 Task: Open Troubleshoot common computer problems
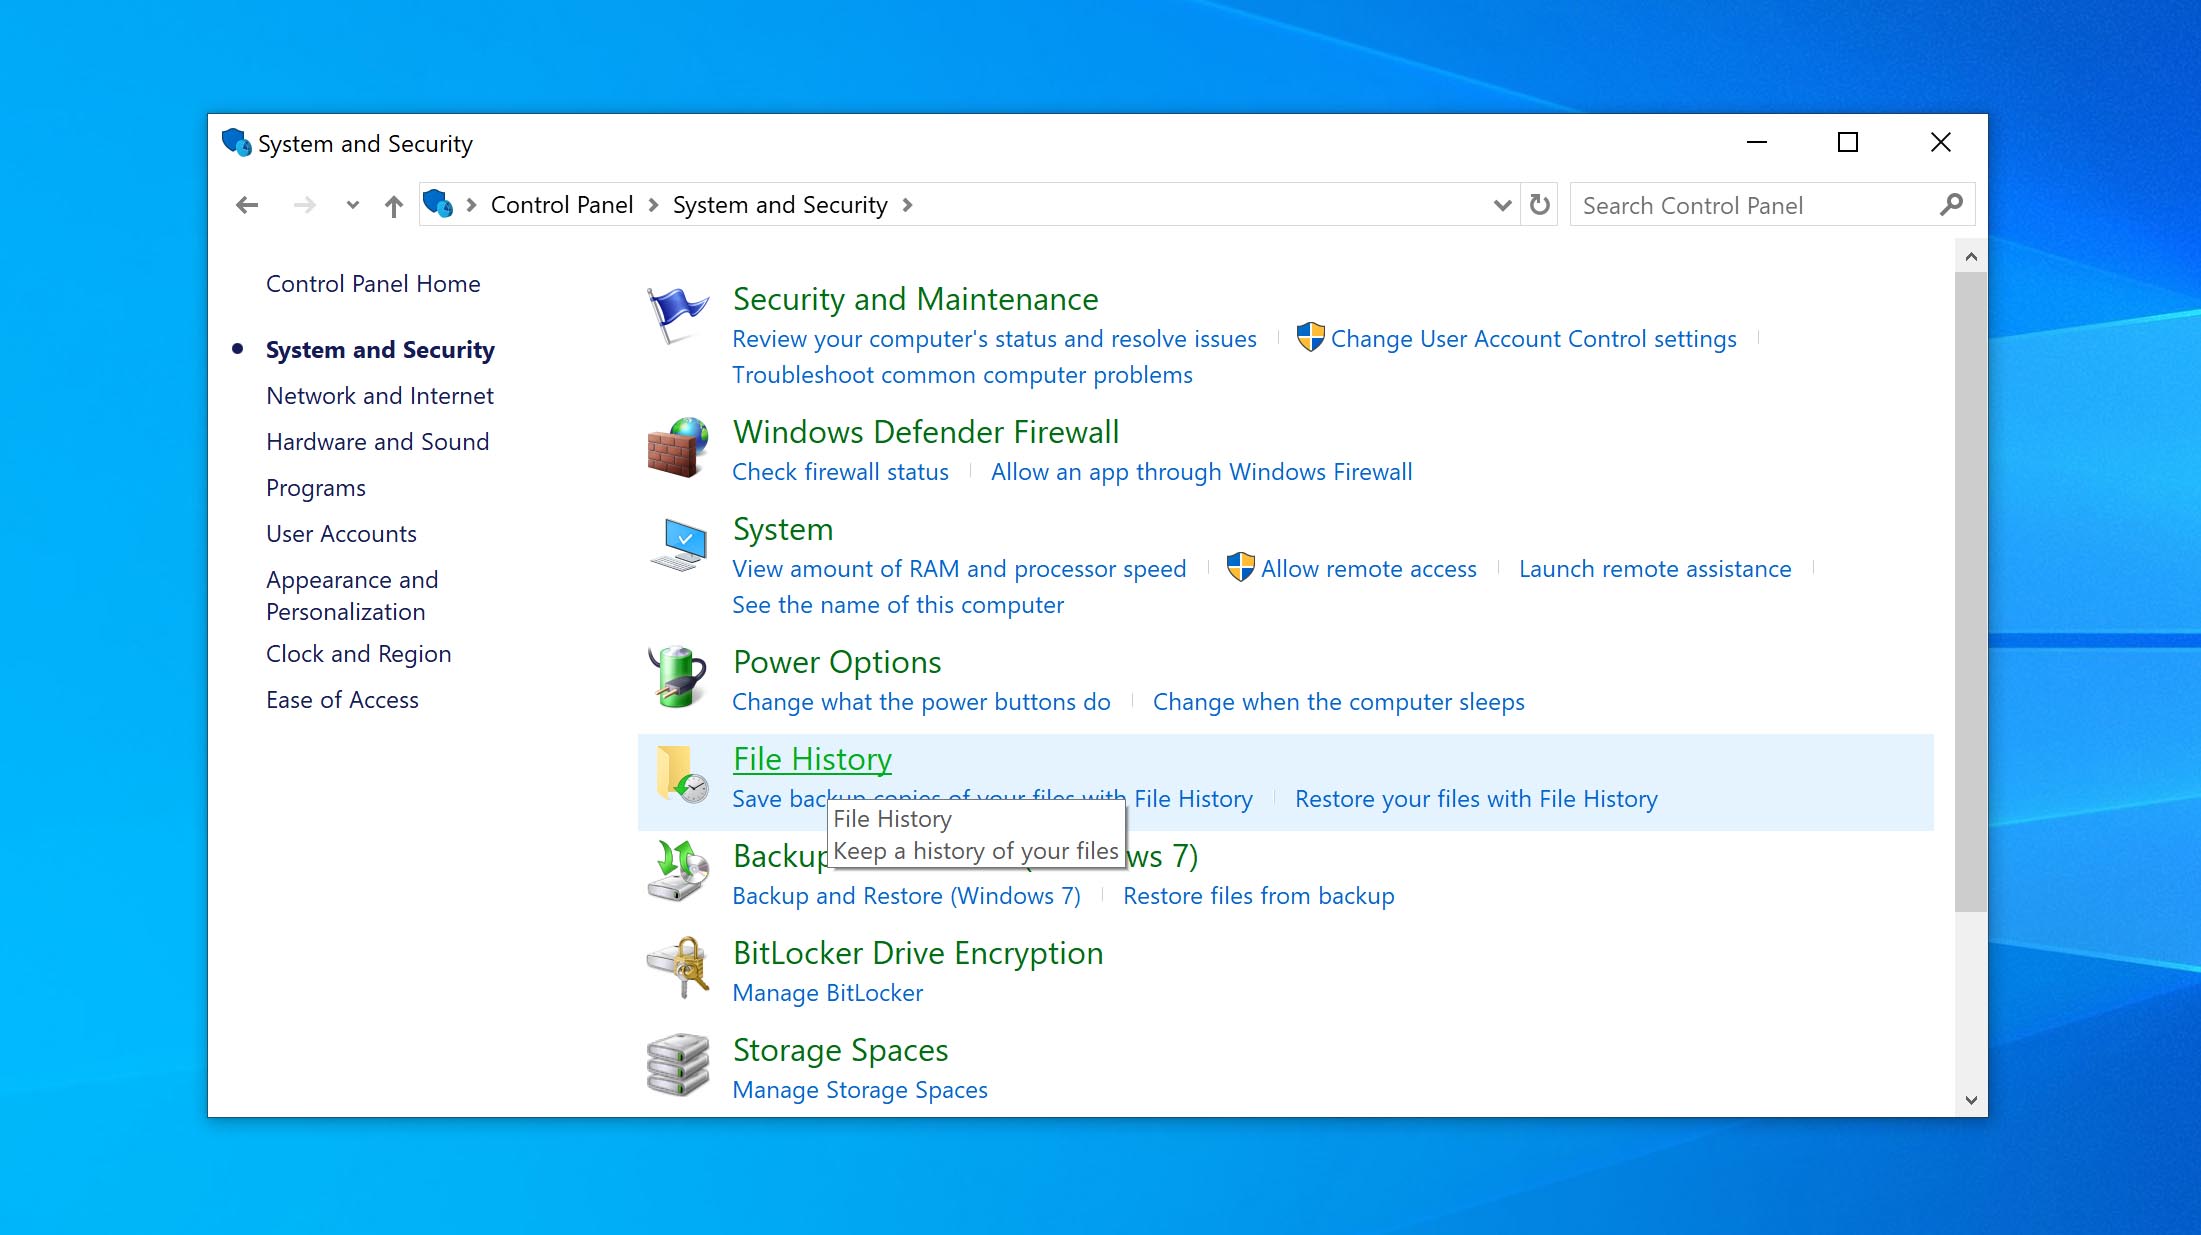(962, 375)
